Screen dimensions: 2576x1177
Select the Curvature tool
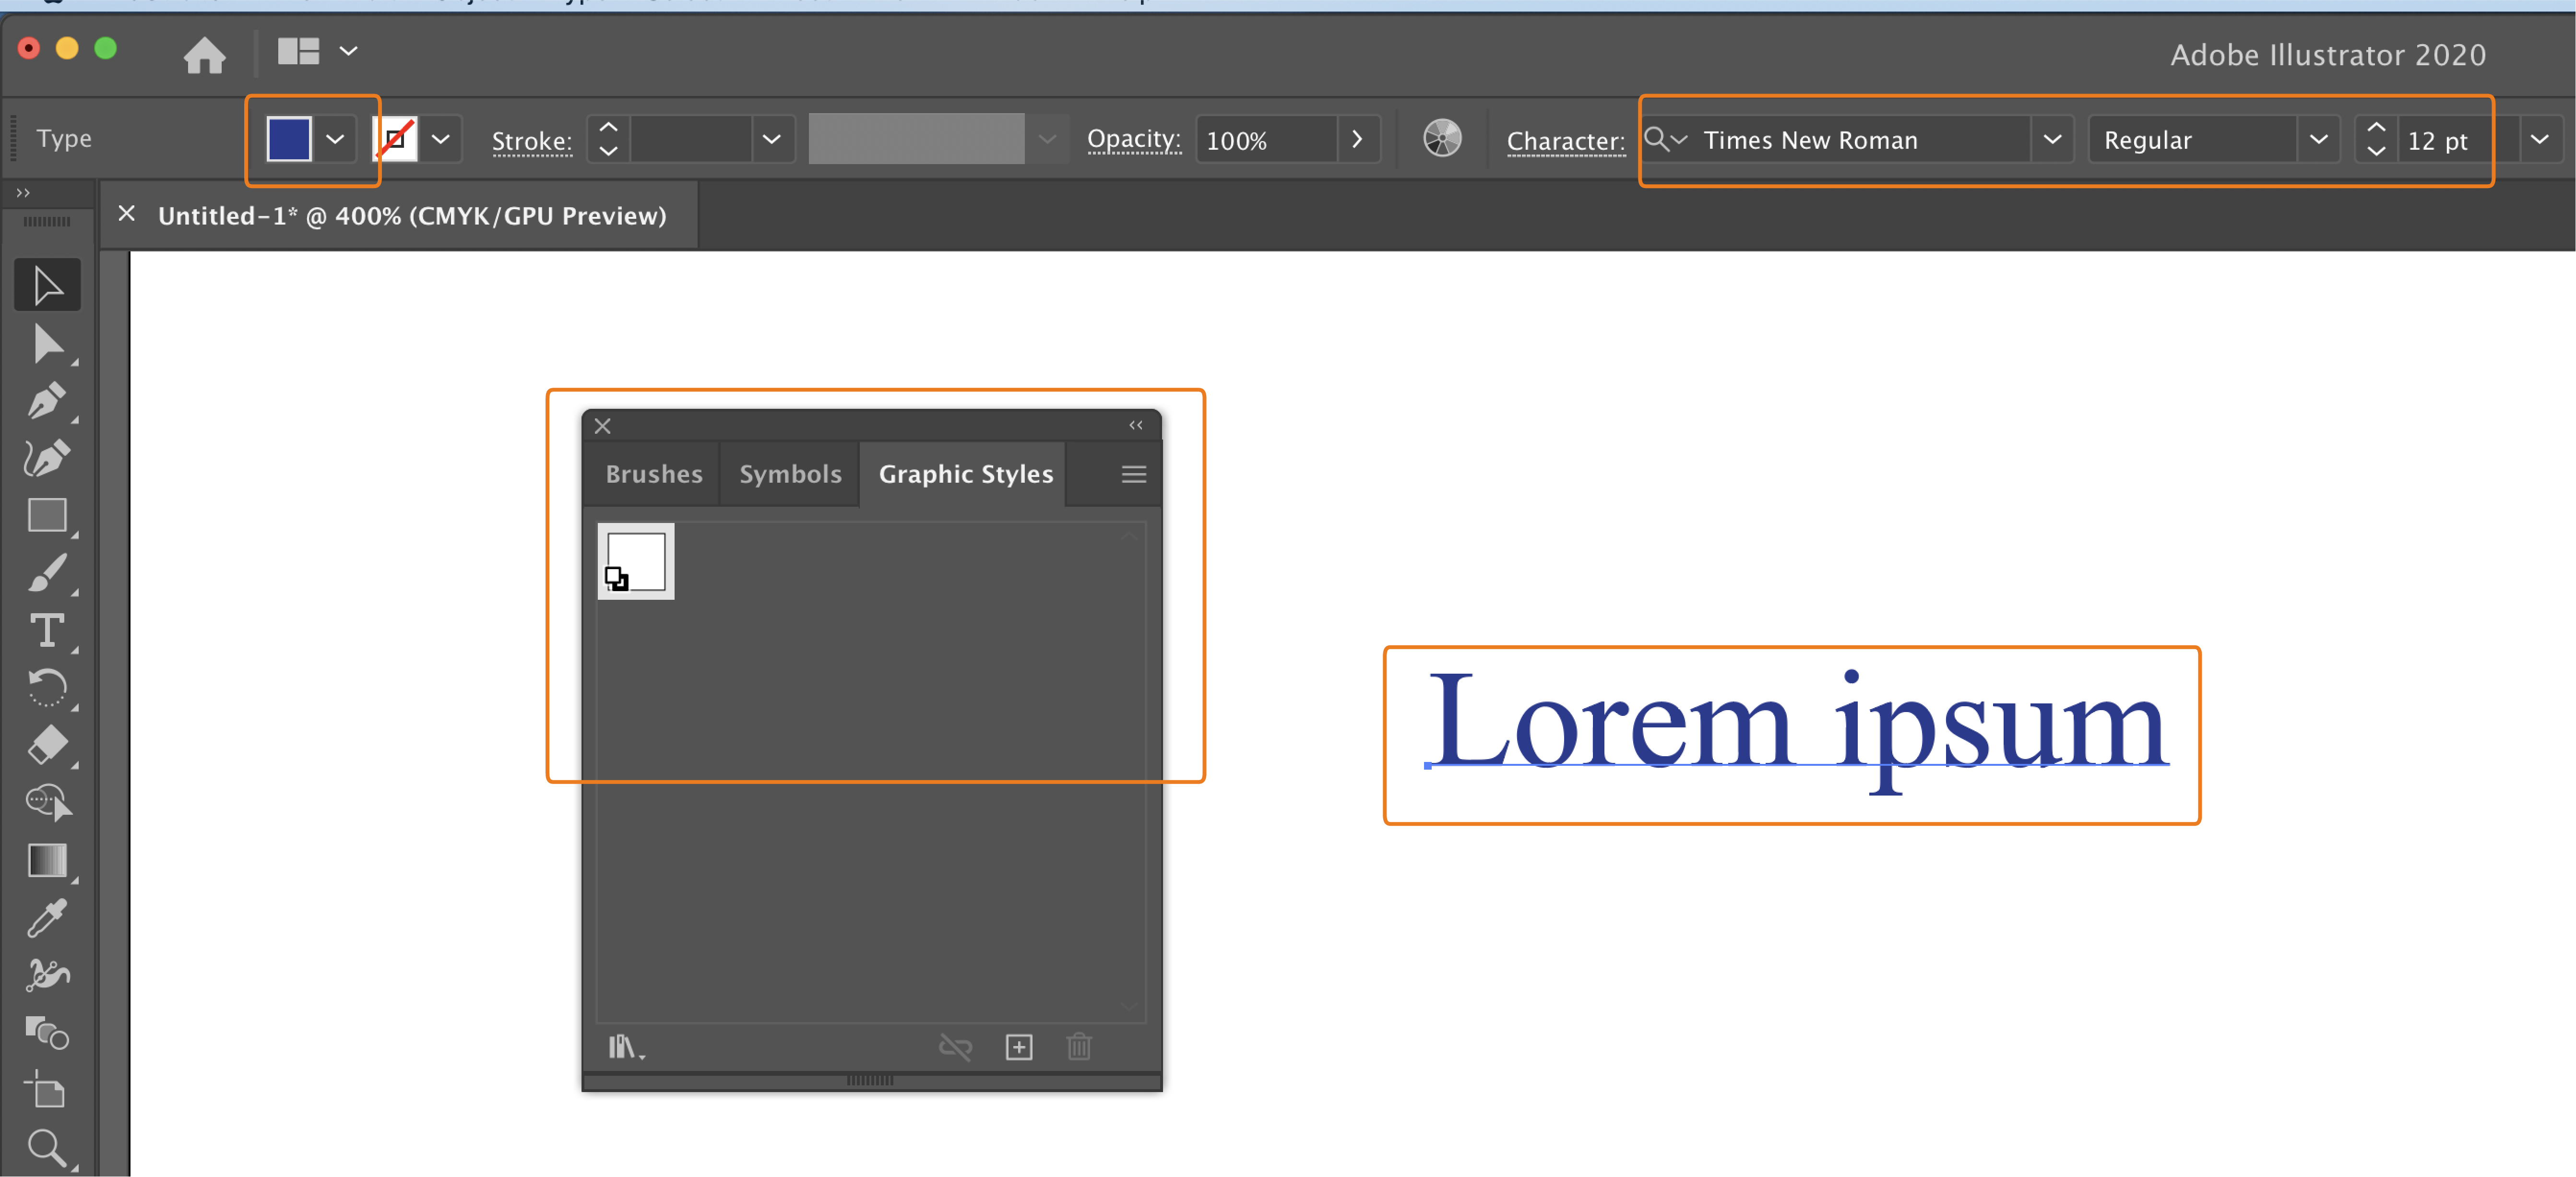pos(47,458)
